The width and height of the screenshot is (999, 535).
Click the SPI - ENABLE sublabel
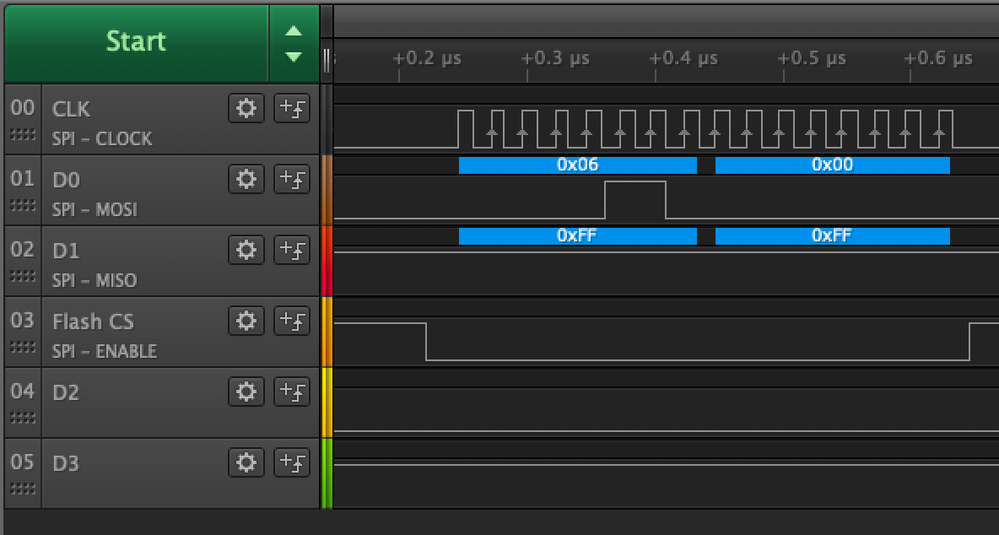pos(104,351)
